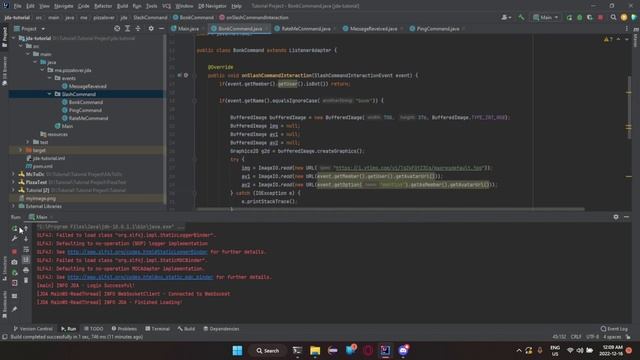Pin the Run tab

[x=15, y=309]
